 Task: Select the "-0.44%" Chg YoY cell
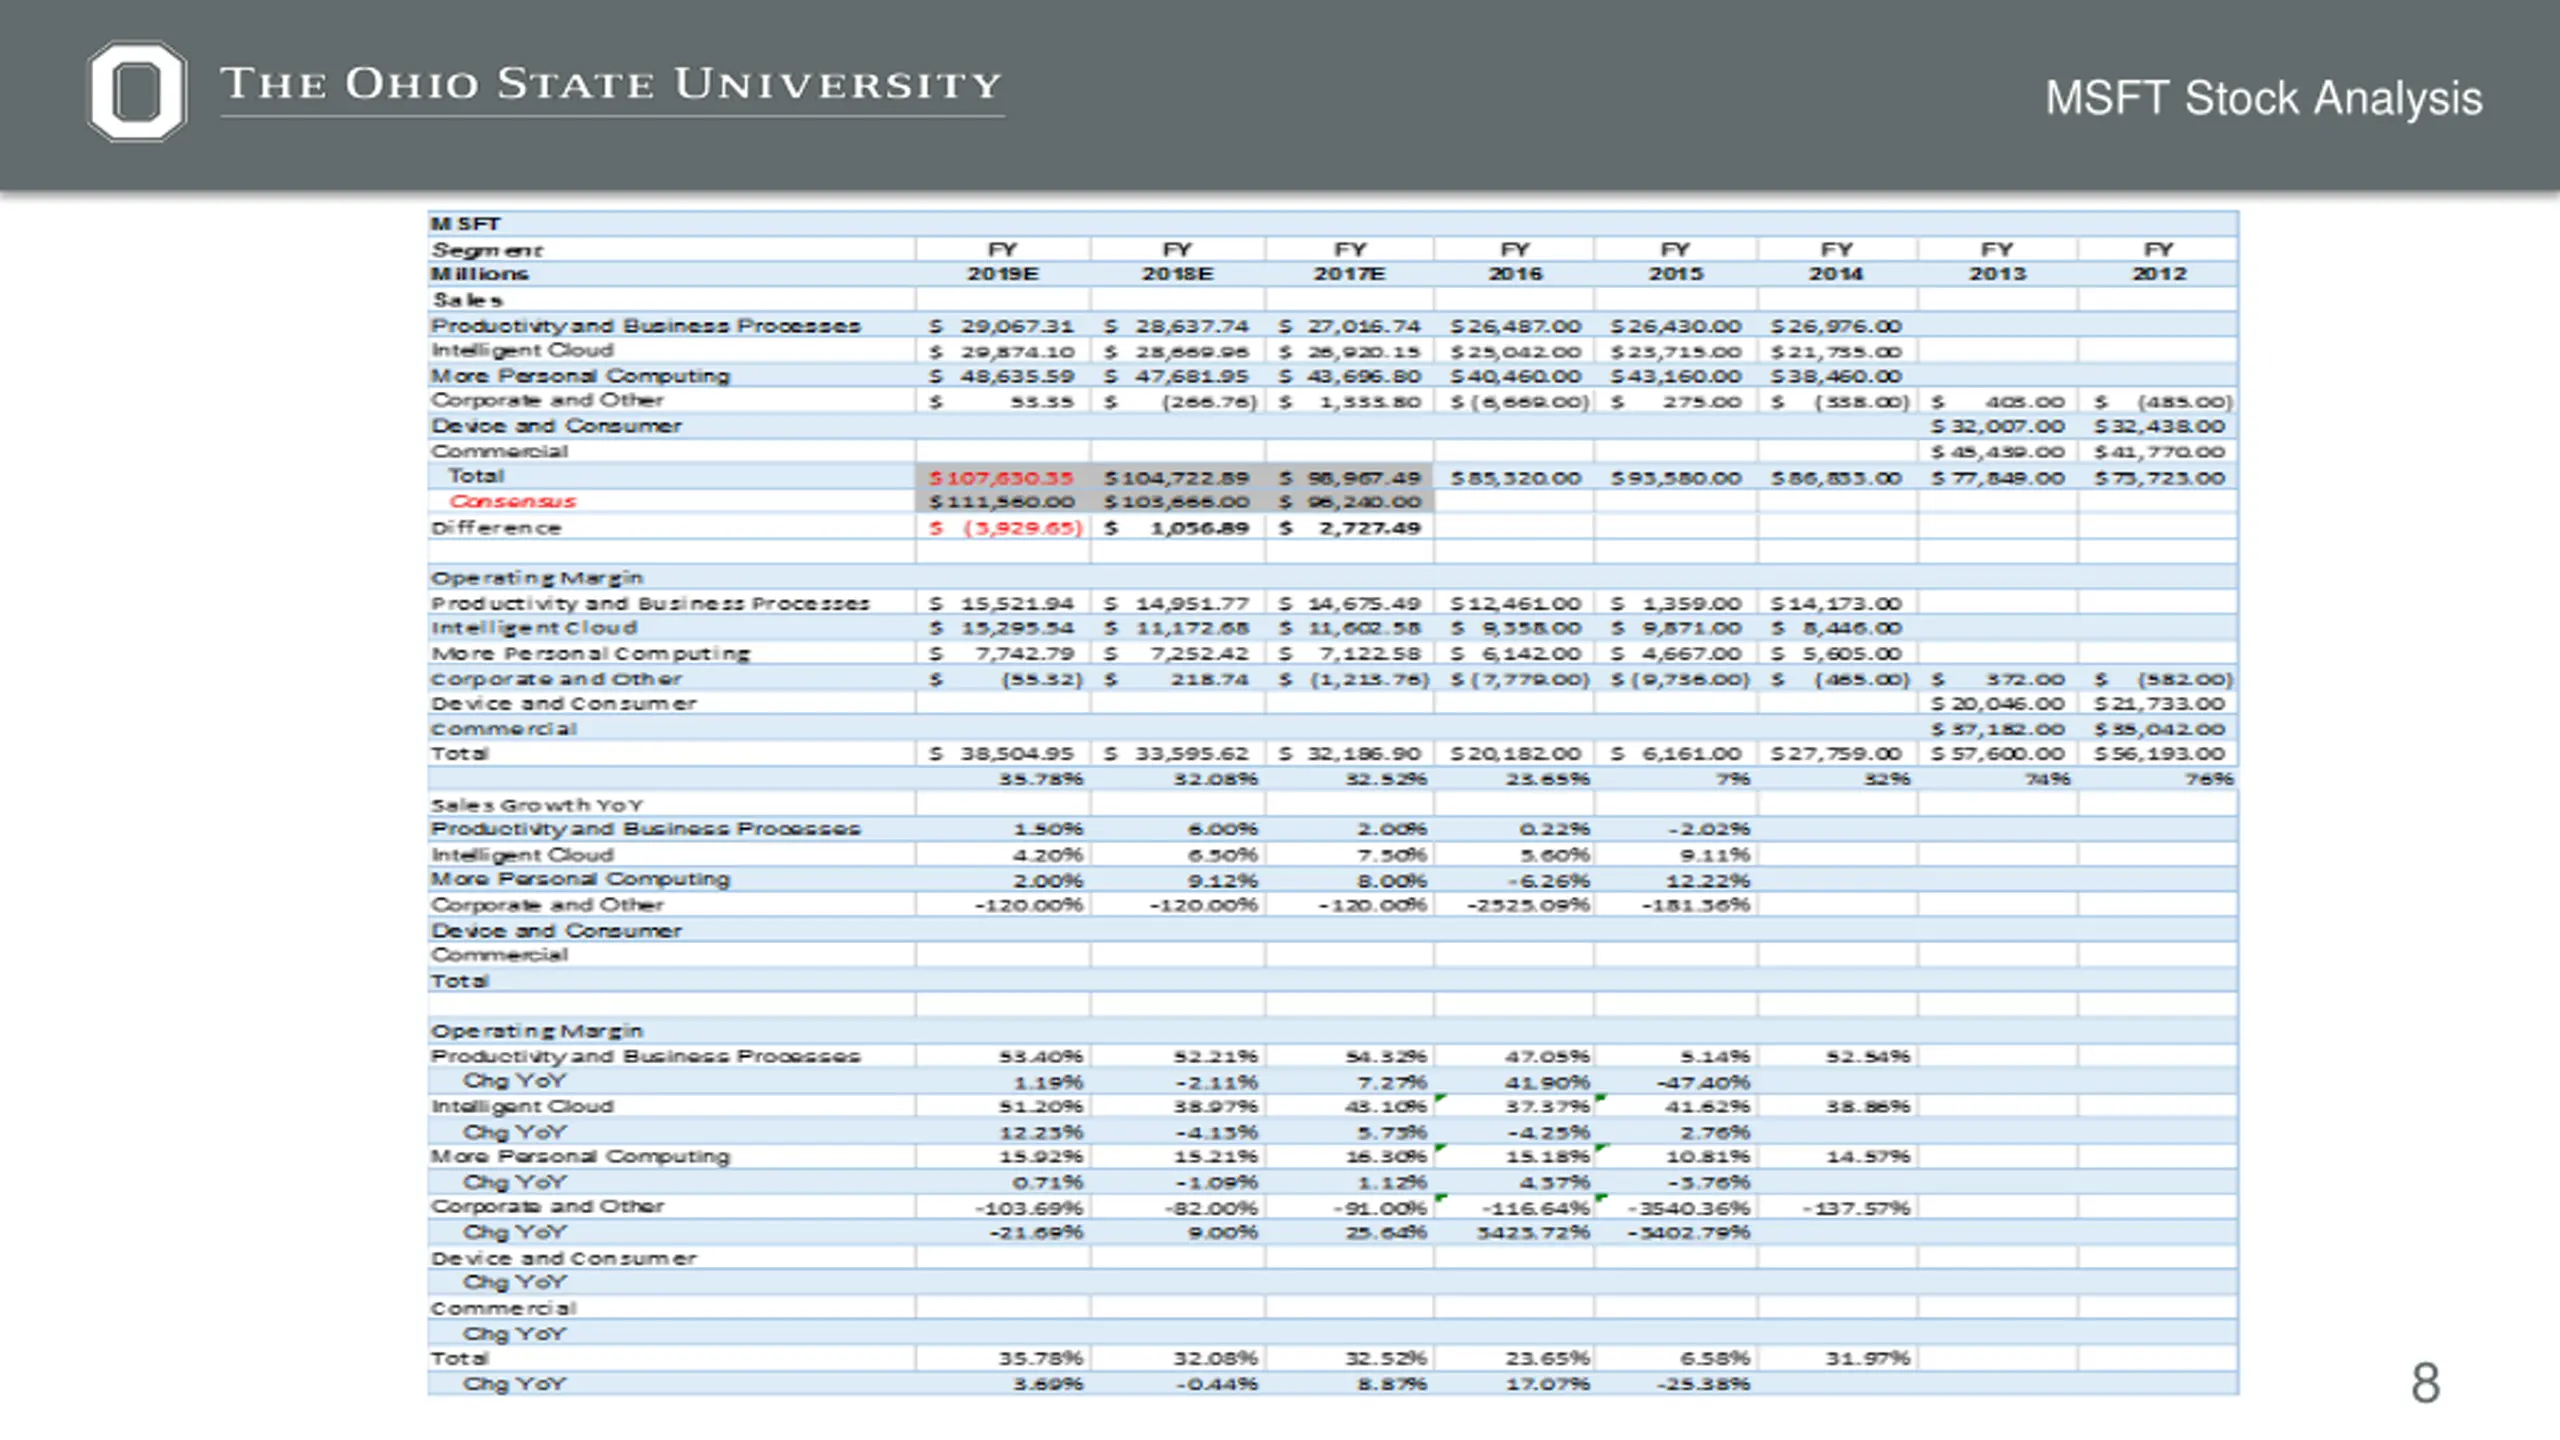1215,1384
